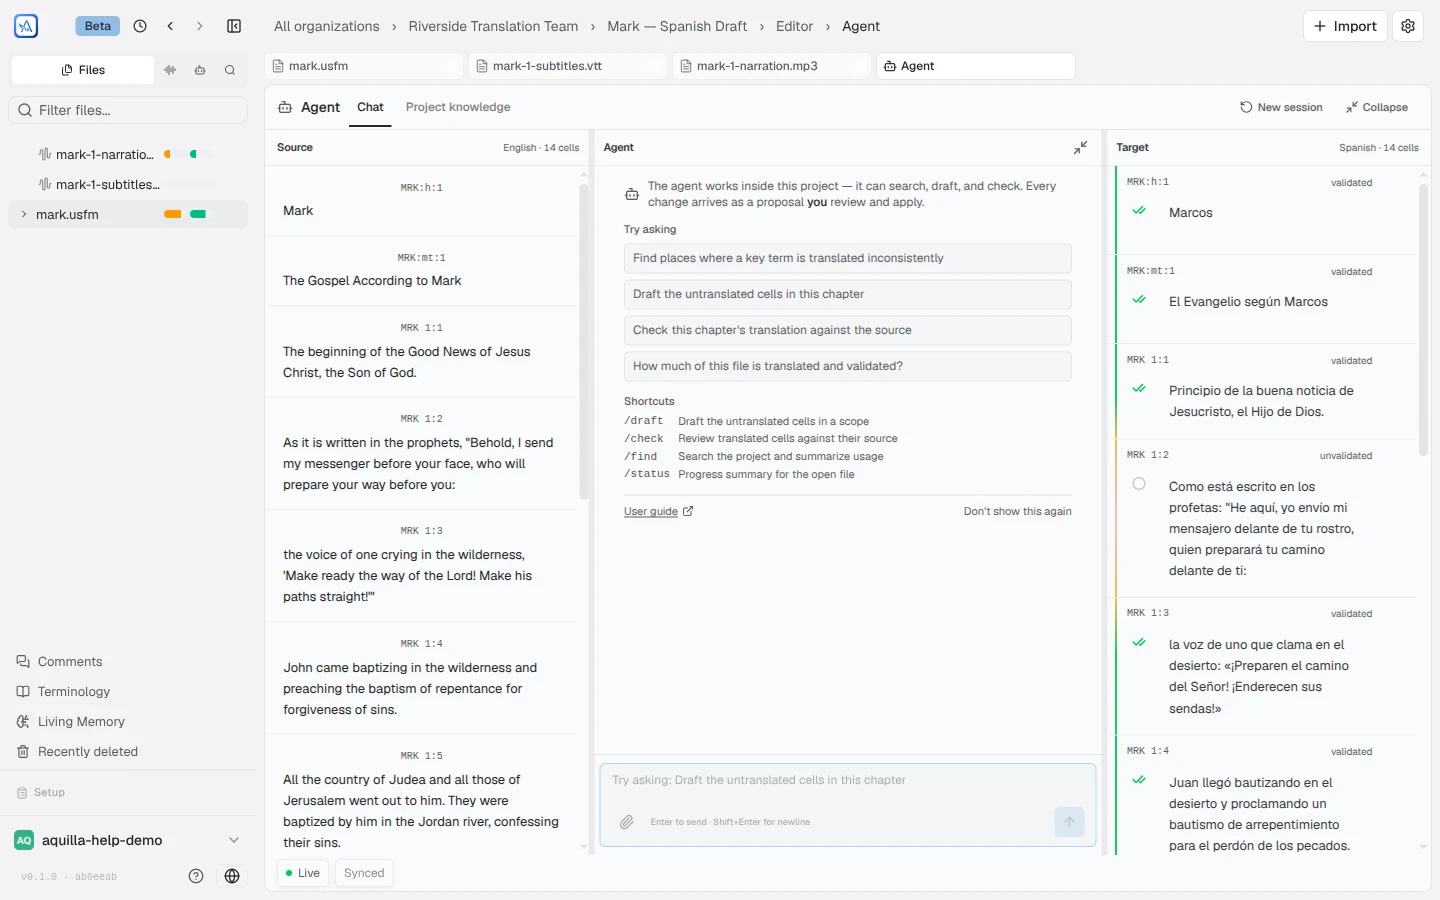Toggle validation check on MRK 1:3 target

(x=1139, y=643)
